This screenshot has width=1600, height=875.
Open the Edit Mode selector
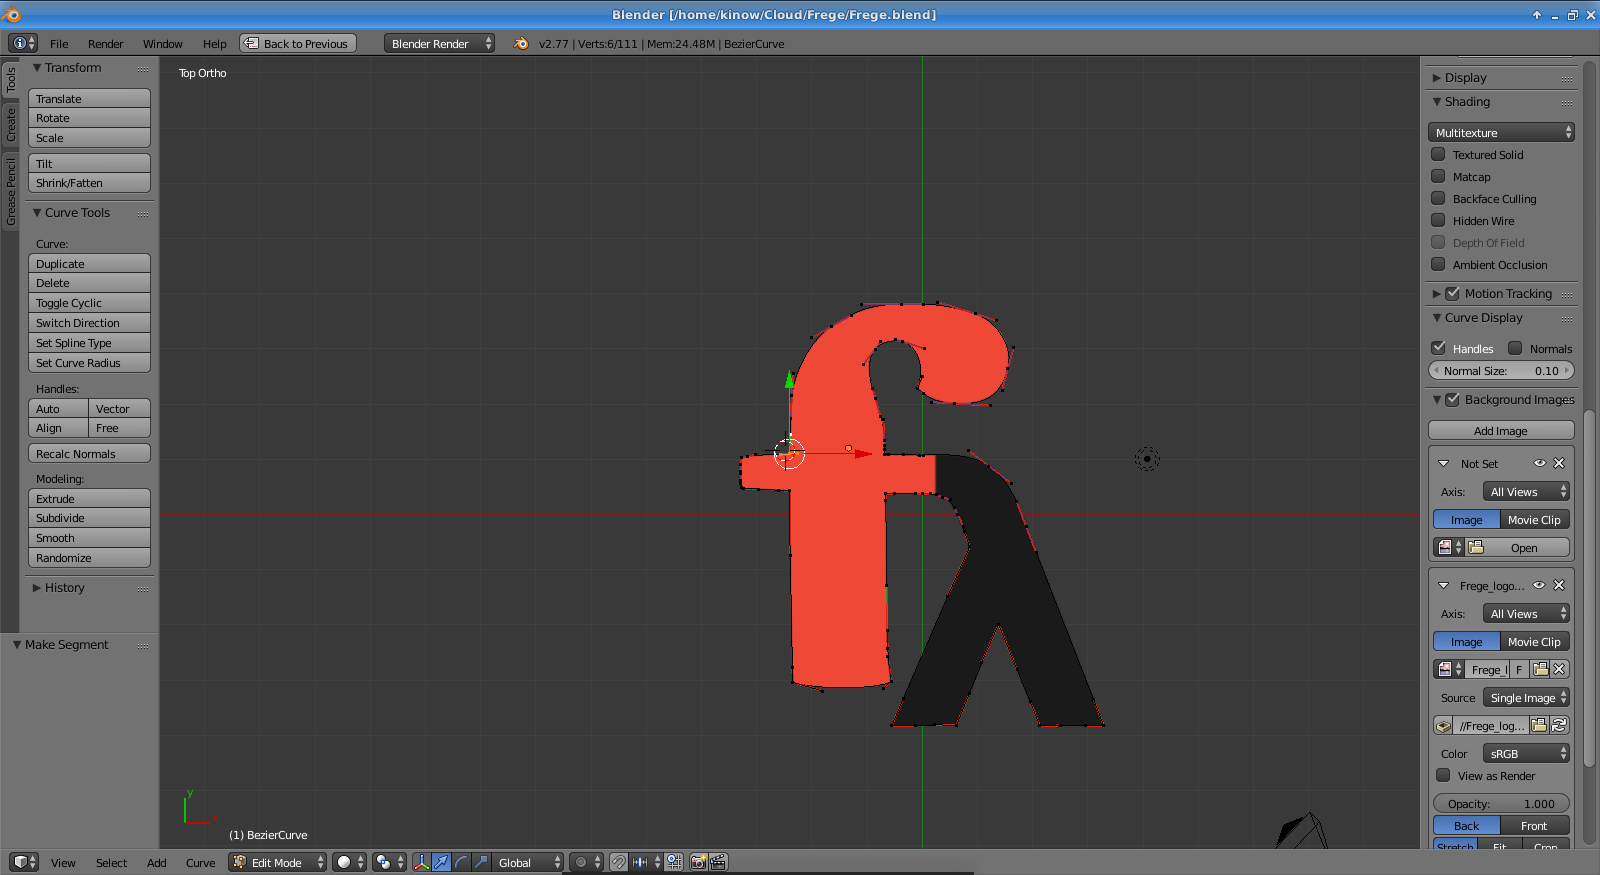[278, 862]
